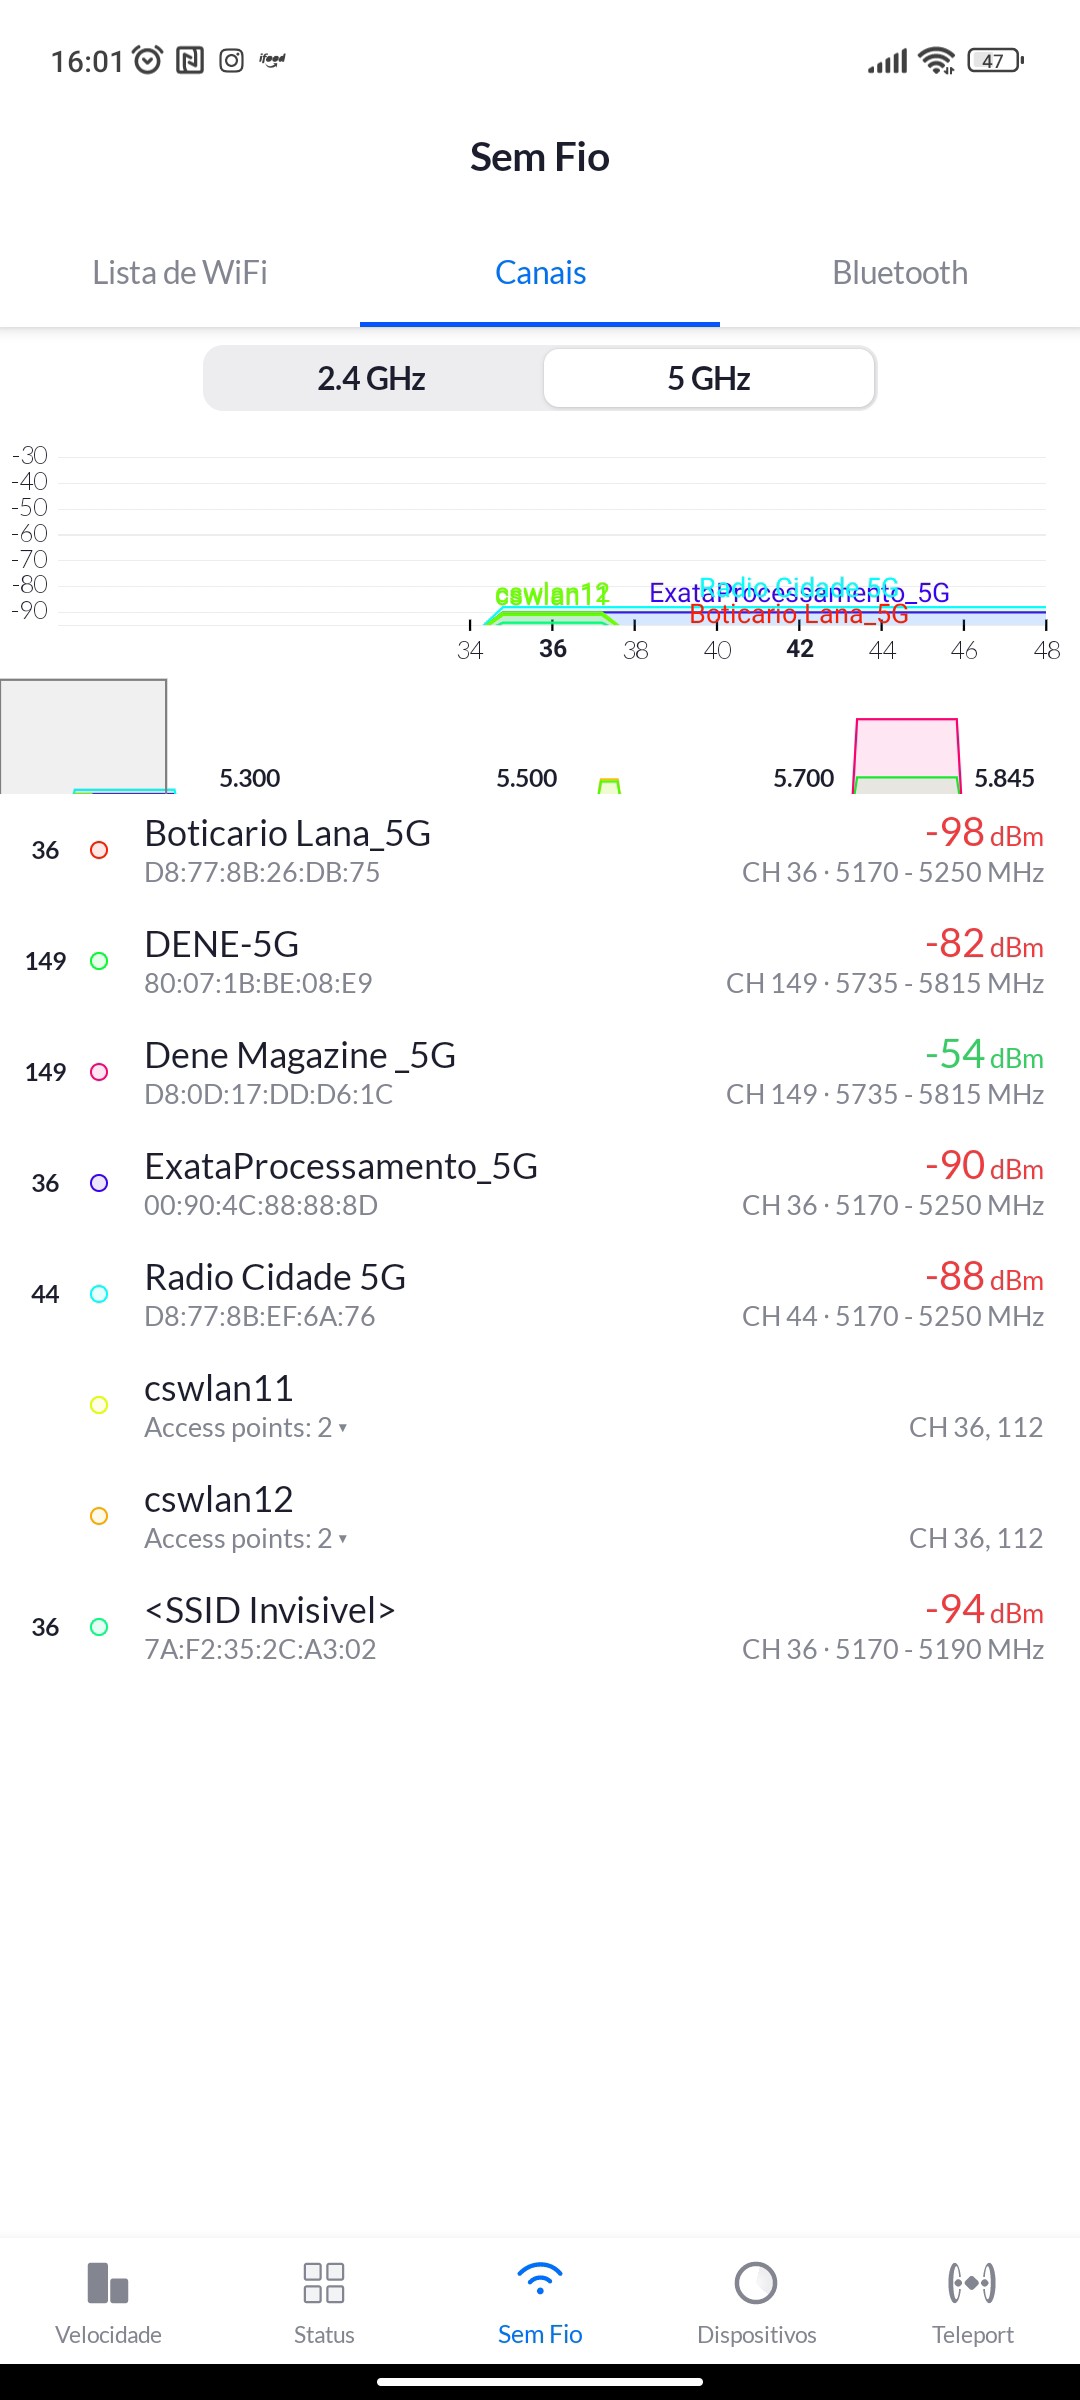Viewport: 1080px width, 2400px height.
Task: Open the Bluetooth tab
Action: 900,273
